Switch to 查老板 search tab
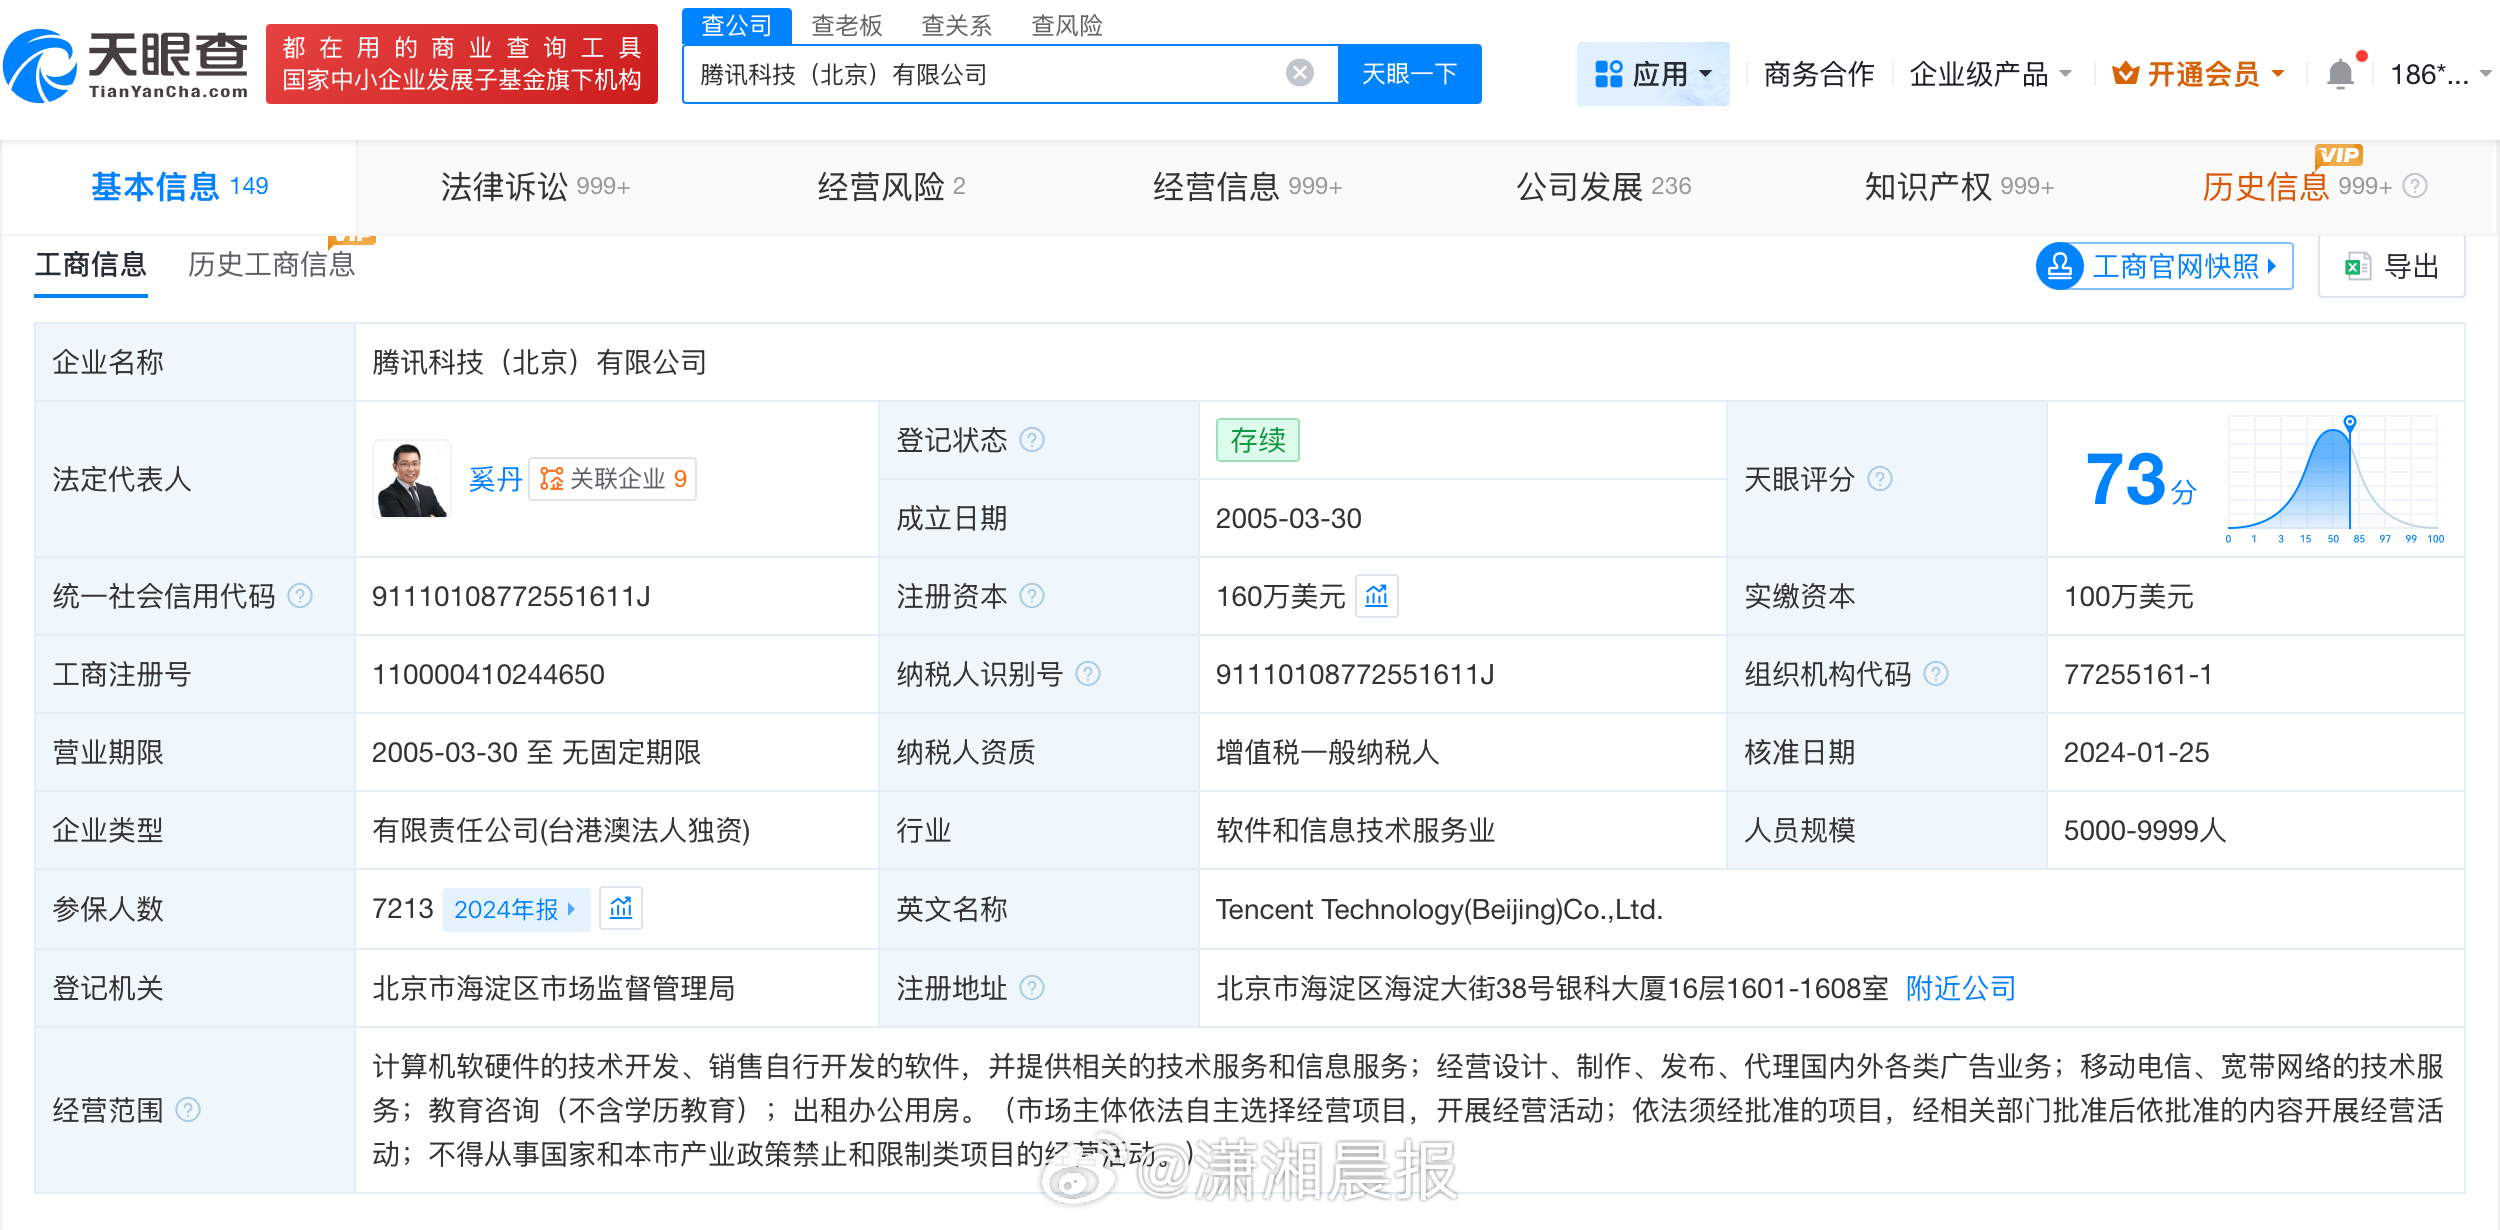 click(846, 25)
